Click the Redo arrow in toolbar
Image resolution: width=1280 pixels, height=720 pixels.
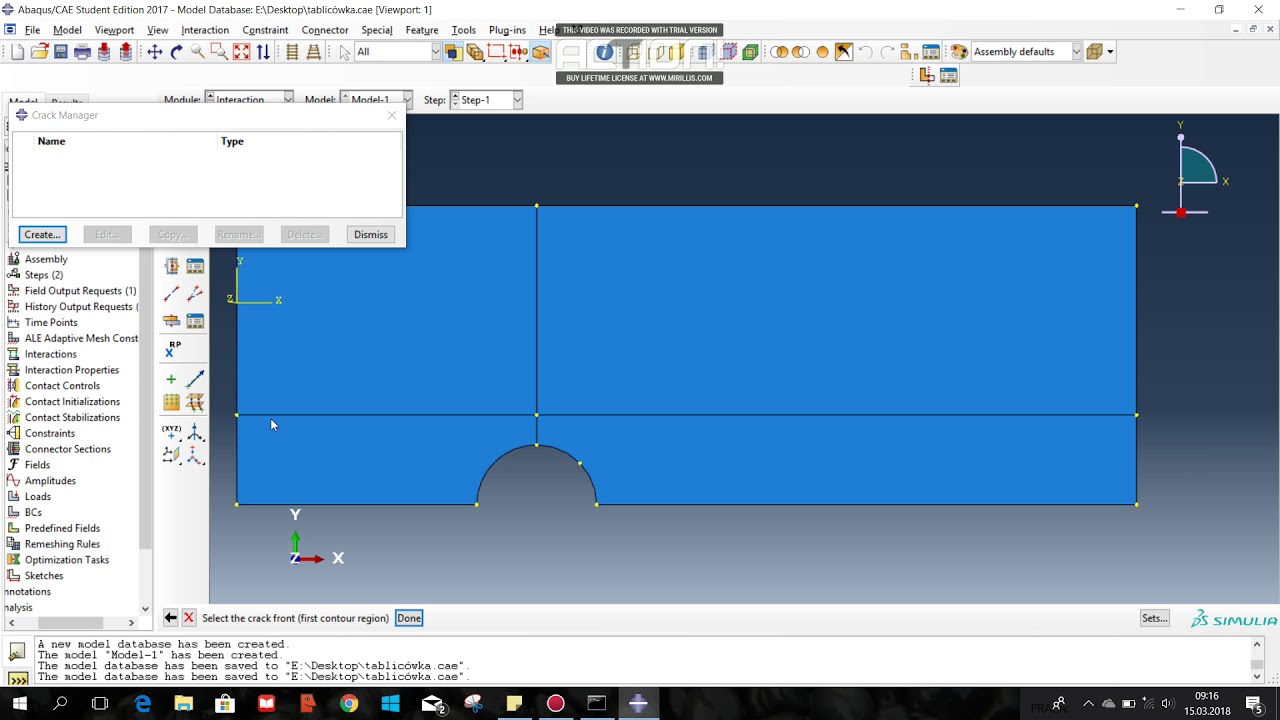[x=887, y=52]
